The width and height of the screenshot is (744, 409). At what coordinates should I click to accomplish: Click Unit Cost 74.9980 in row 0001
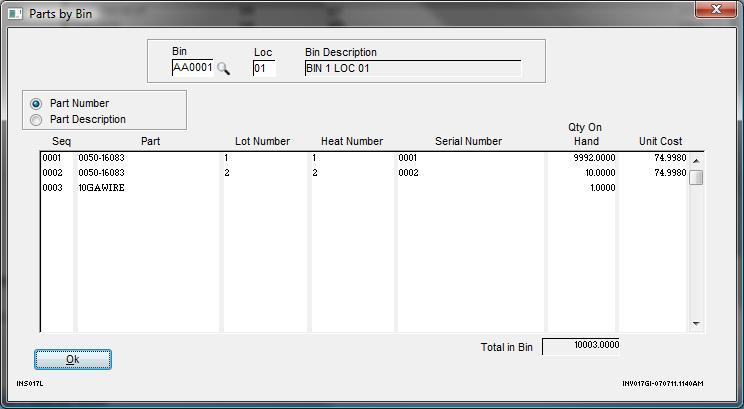670,158
